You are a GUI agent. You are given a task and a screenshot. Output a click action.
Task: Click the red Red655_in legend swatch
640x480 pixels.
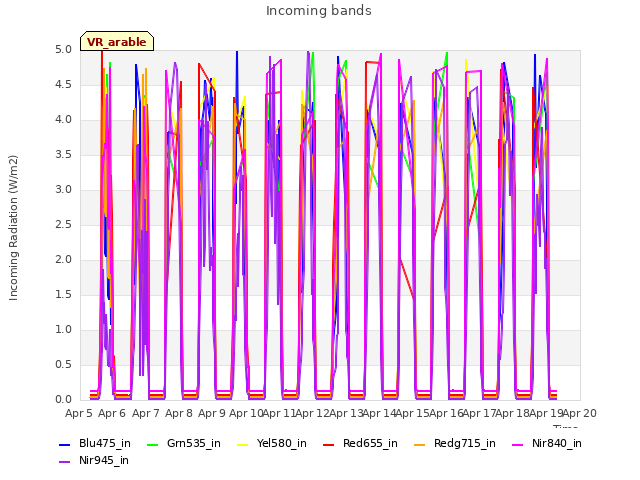pyautogui.click(x=328, y=444)
